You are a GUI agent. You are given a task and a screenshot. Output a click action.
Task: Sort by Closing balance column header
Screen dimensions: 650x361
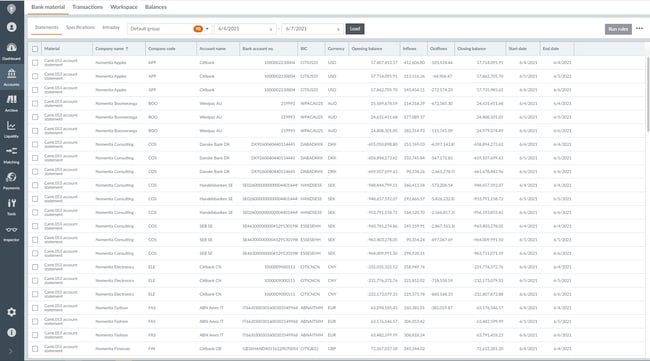click(x=472, y=49)
